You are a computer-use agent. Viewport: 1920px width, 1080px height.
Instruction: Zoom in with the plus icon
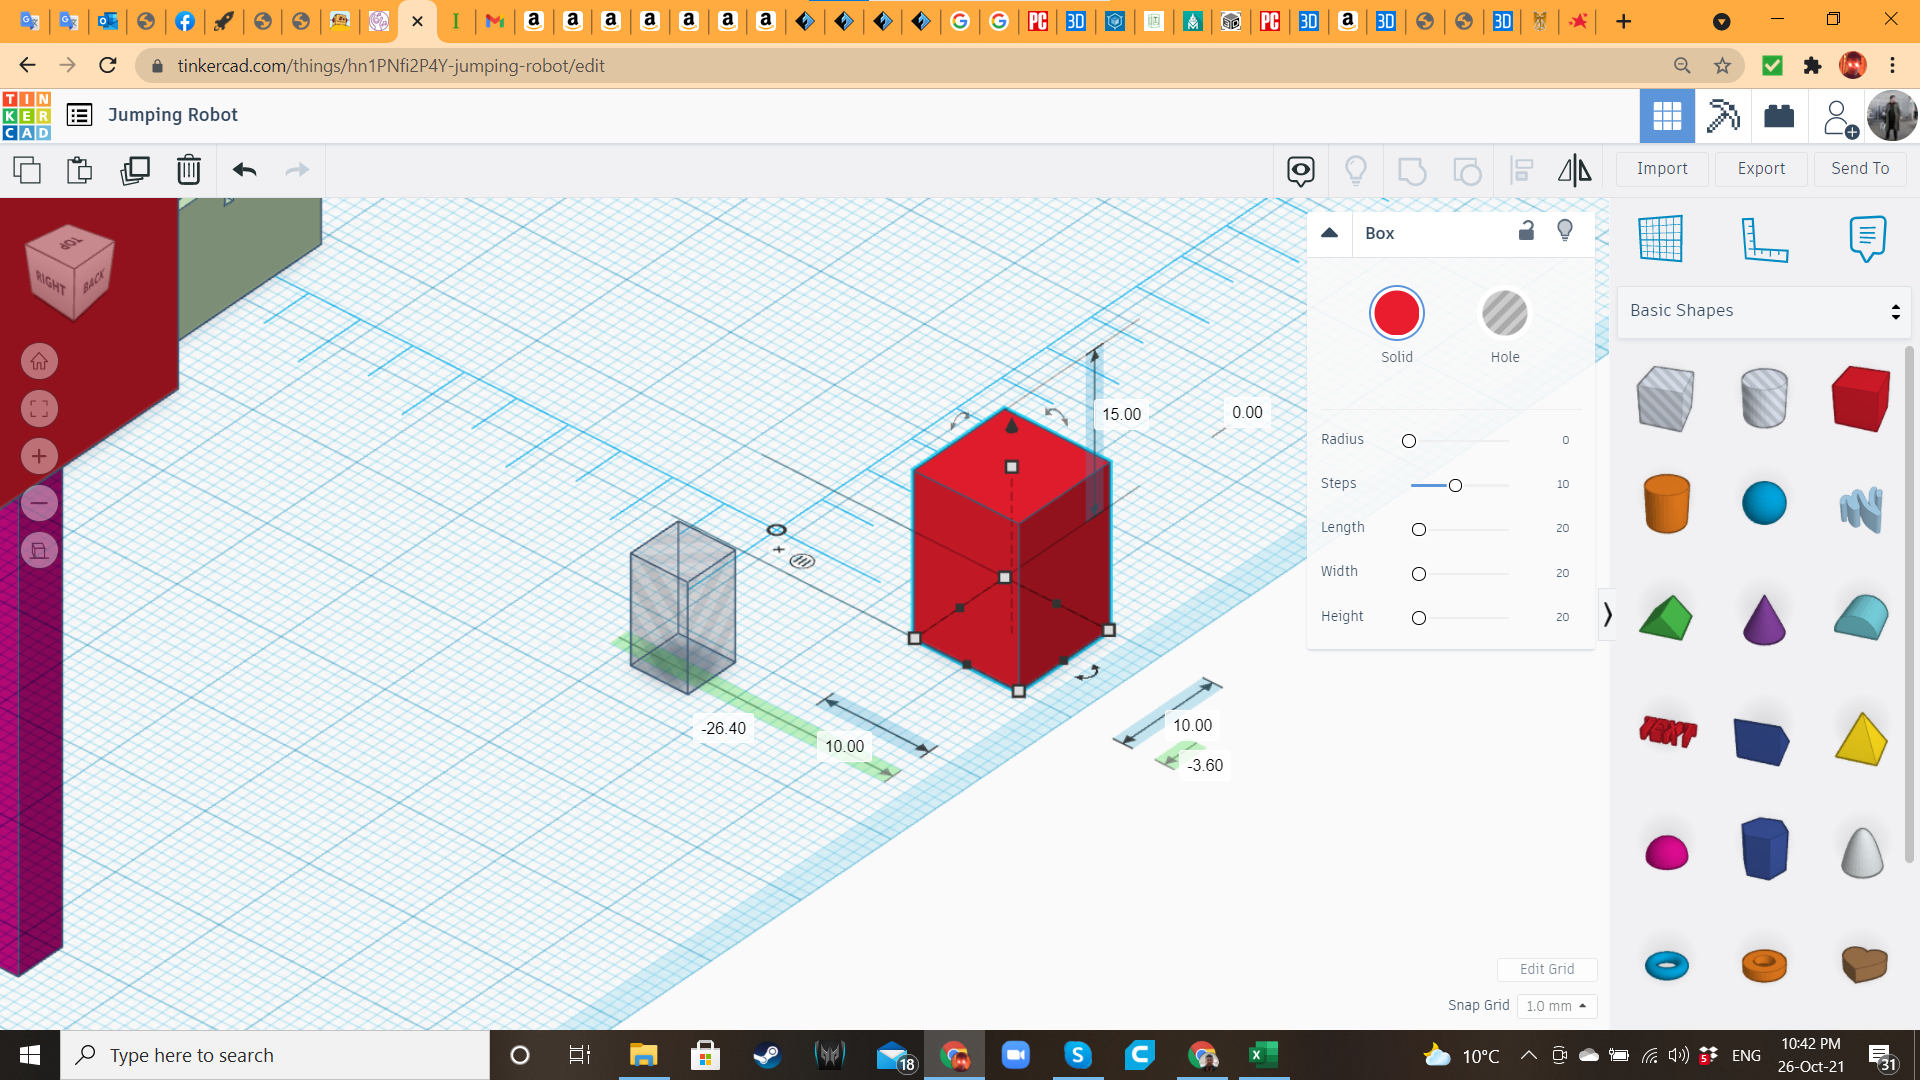pos(39,456)
